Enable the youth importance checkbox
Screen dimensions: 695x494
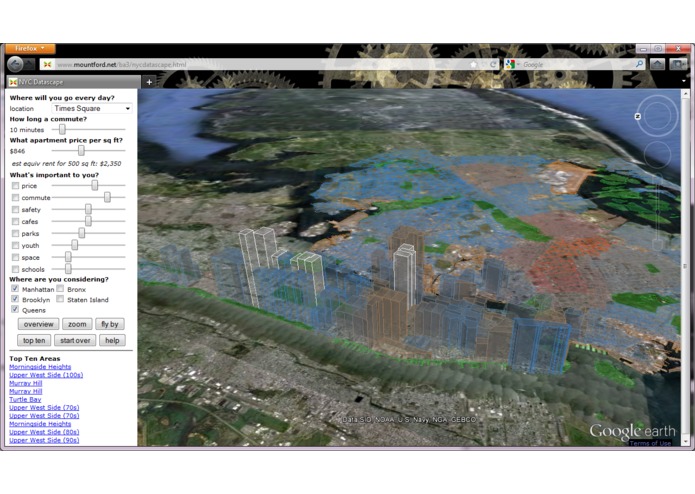[16, 245]
